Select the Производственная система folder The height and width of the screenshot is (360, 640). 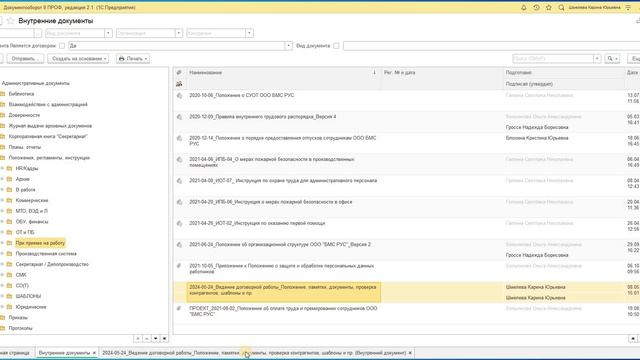(x=46, y=254)
